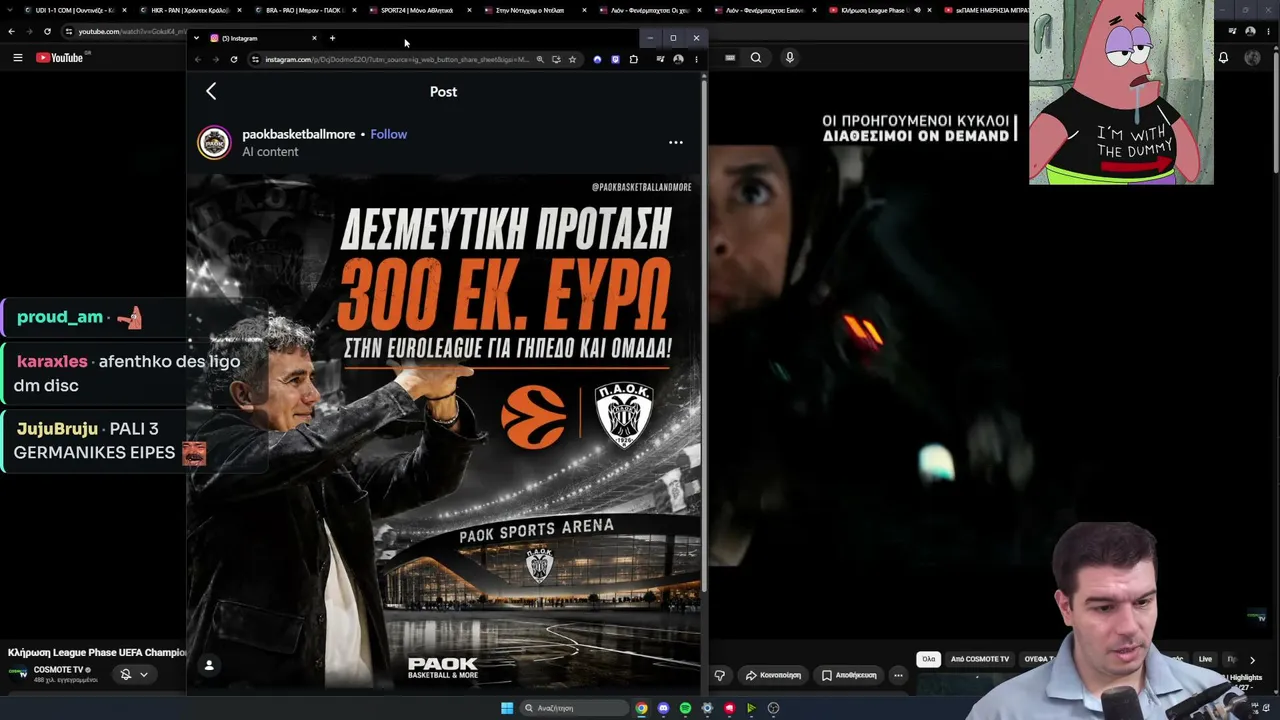Screen dimensions: 1280x720
Task: Open Chrome profile avatar in Instagram window
Action: click(x=678, y=59)
